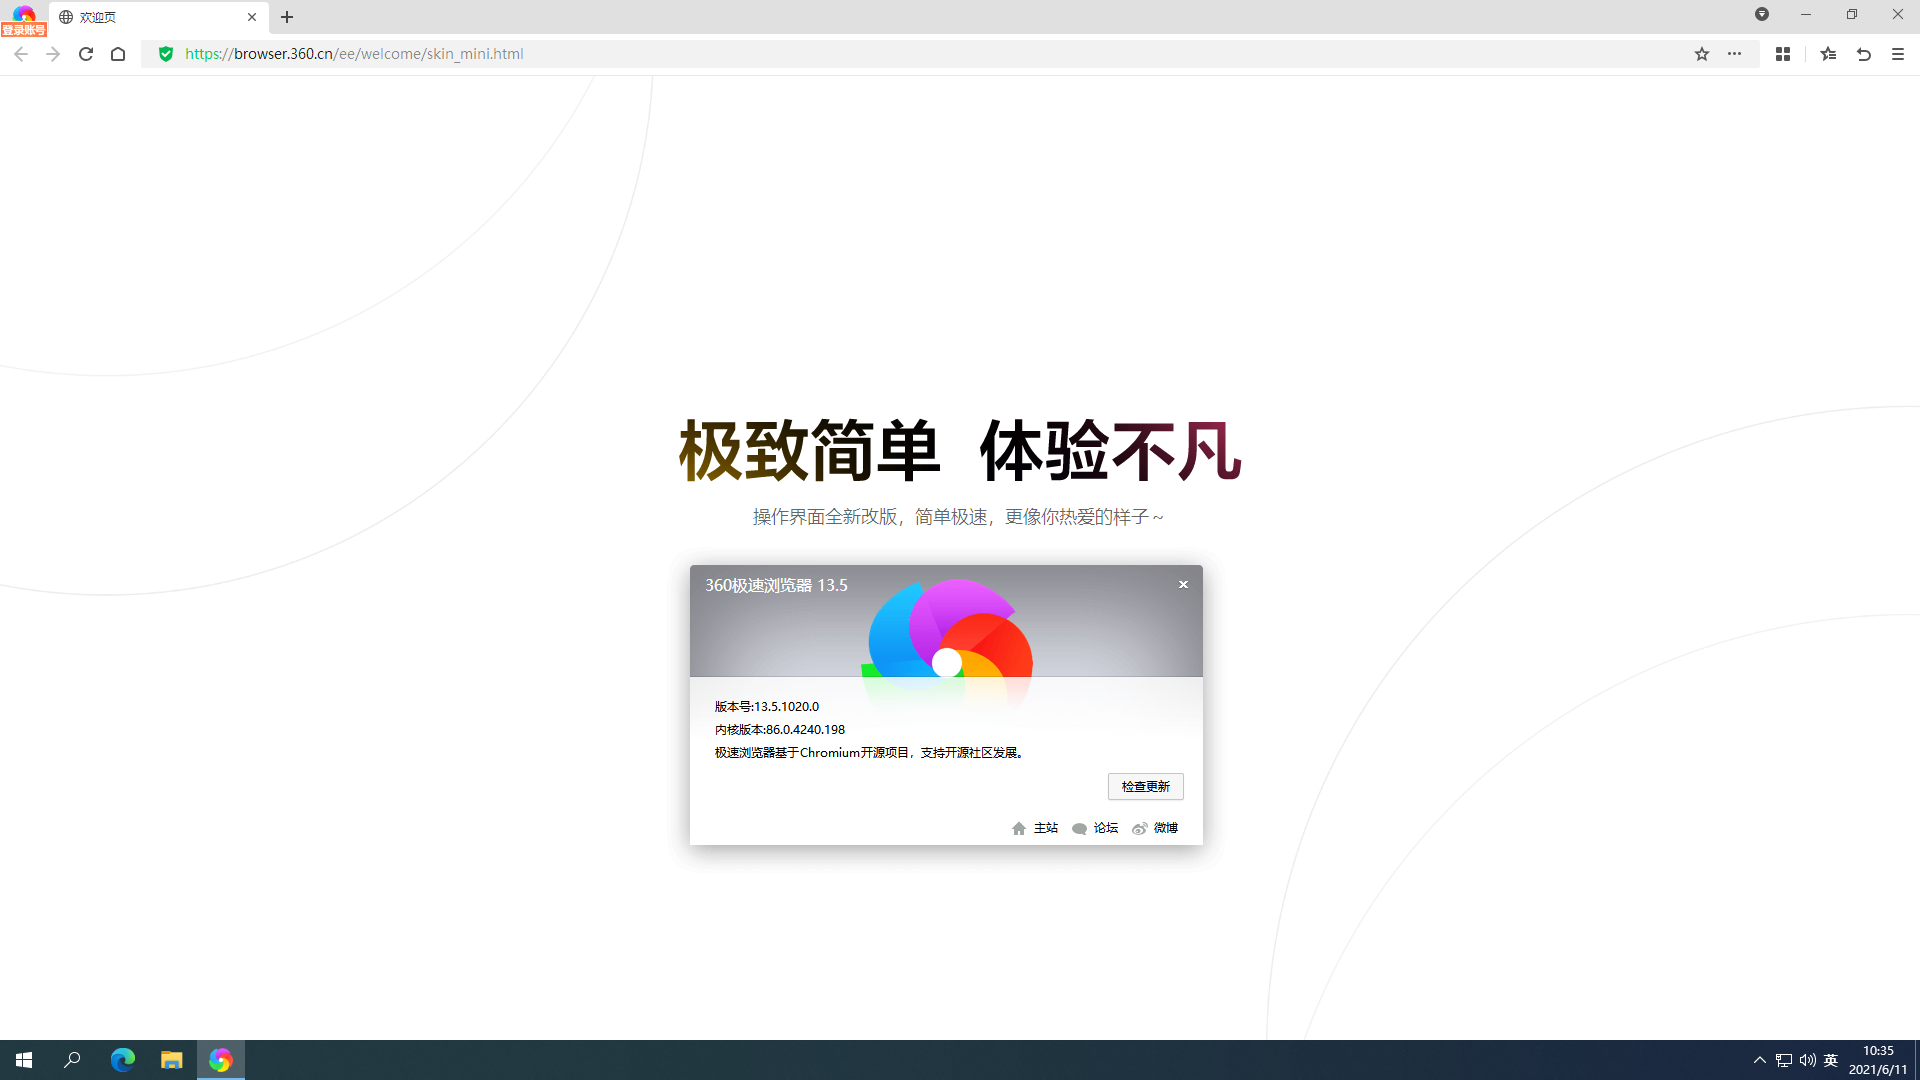
Task: Click inside the address bar
Action: pyautogui.click(x=600, y=54)
